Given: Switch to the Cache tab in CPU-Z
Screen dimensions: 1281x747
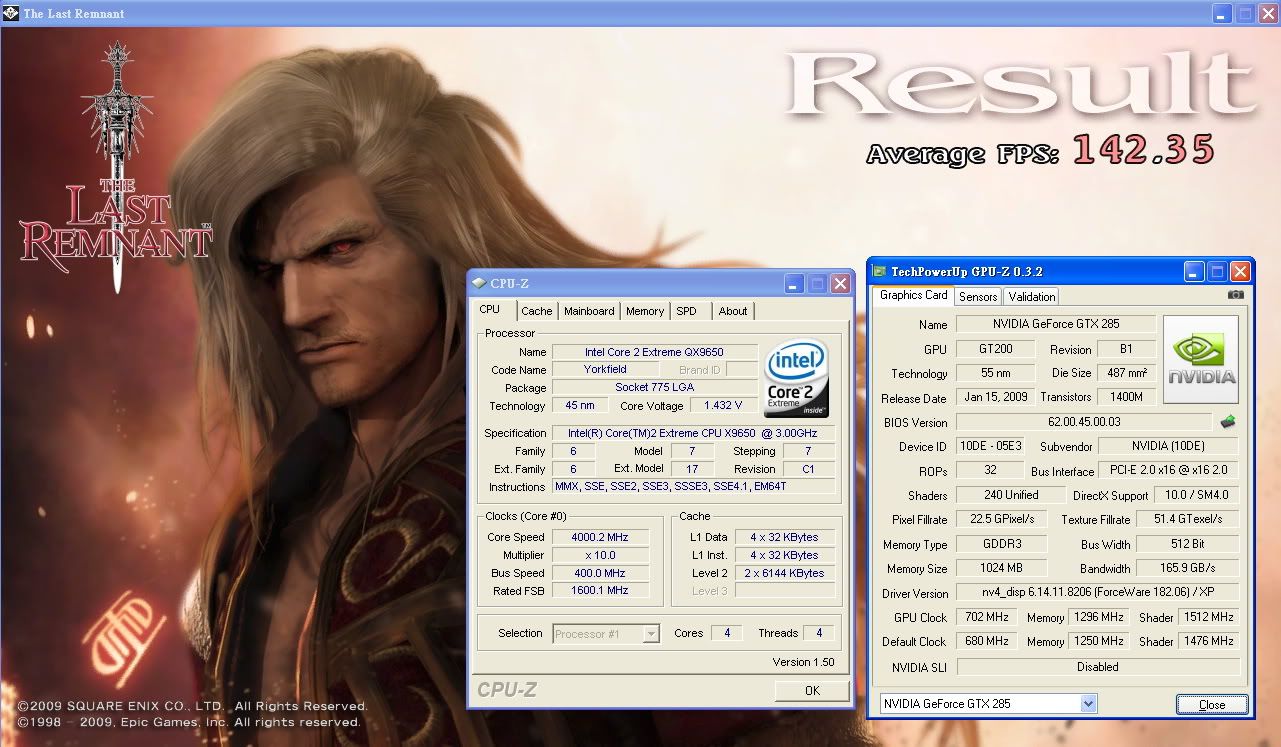Looking at the screenshot, I should [x=536, y=311].
